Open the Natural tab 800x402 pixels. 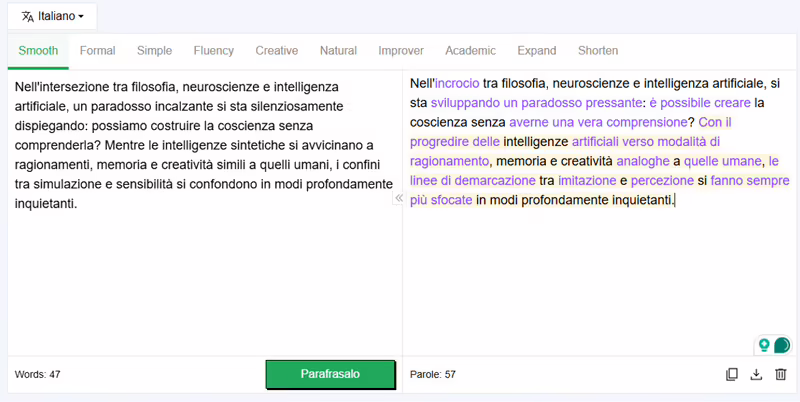point(338,51)
